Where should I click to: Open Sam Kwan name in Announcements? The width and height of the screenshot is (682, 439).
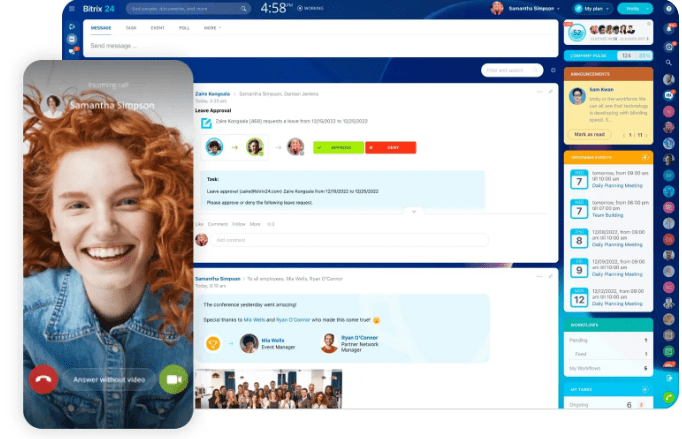(x=601, y=90)
